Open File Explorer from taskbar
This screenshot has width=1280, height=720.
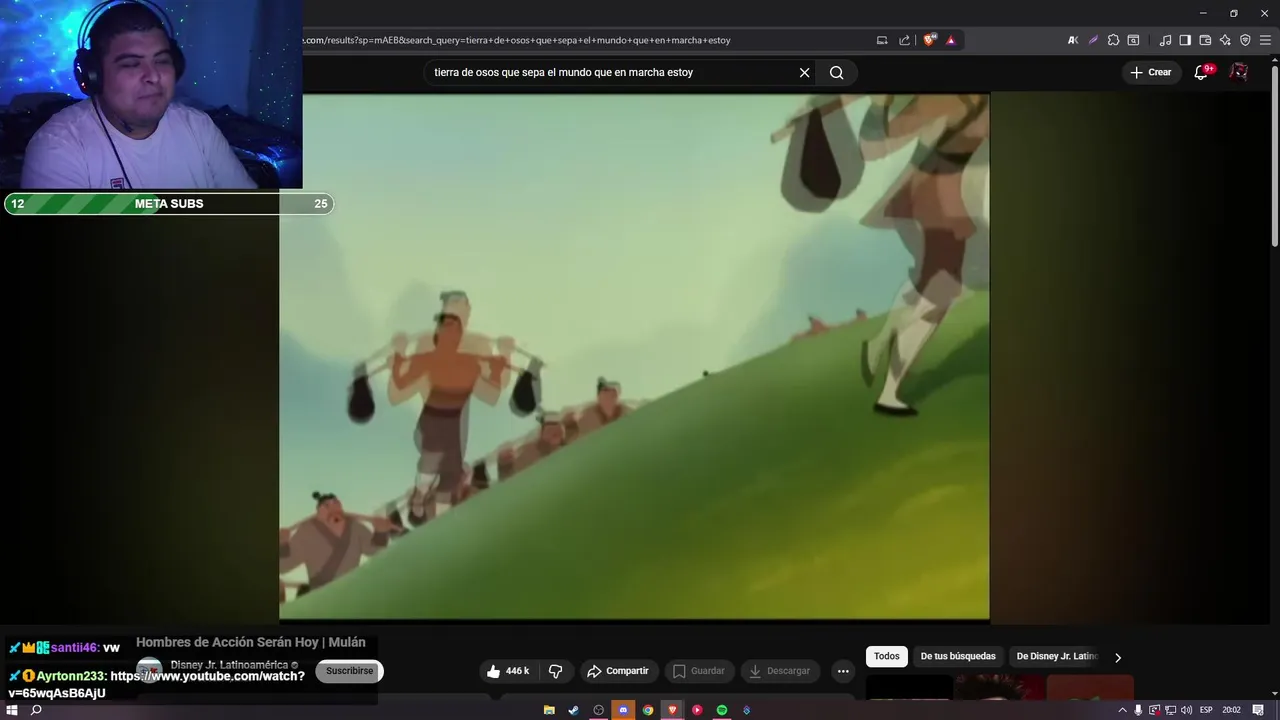pos(549,710)
